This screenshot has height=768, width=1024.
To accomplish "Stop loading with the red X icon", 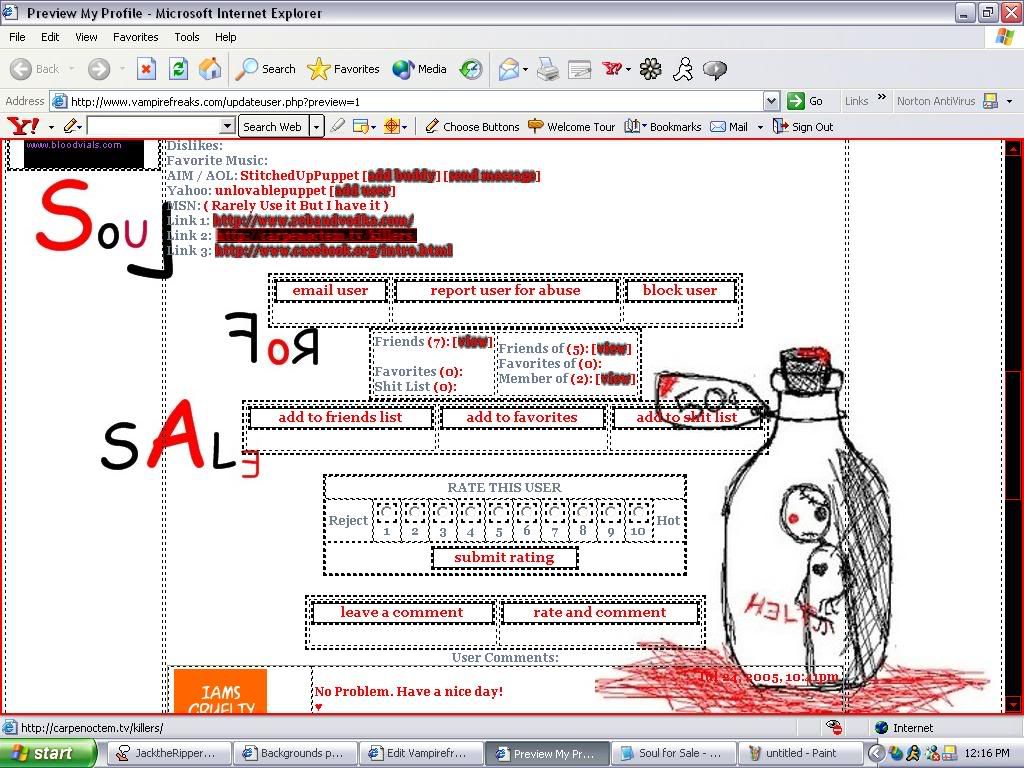I will pos(146,69).
